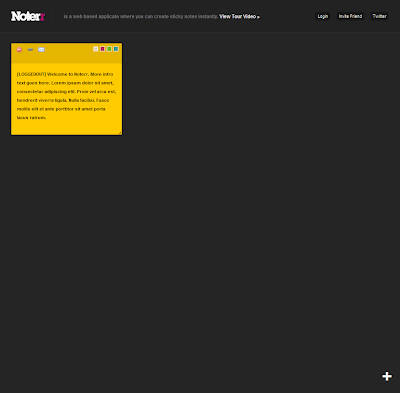Change note color to blue
The width and height of the screenshot is (400, 393).
pyautogui.click(x=116, y=49)
